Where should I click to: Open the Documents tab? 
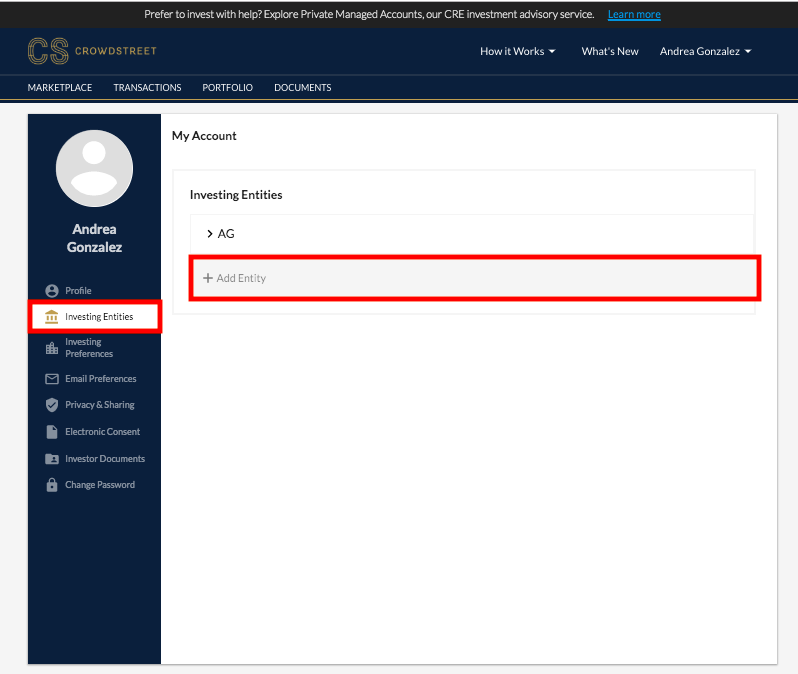click(x=303, y=88)
